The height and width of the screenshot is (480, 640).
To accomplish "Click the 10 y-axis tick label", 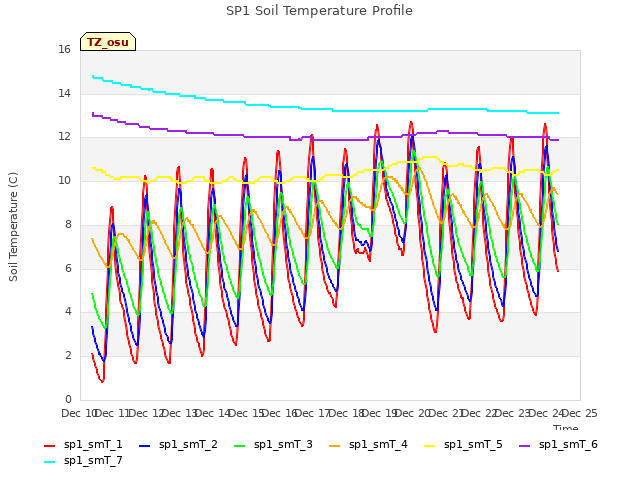I will pyautogui.click(x=64, y=180).
